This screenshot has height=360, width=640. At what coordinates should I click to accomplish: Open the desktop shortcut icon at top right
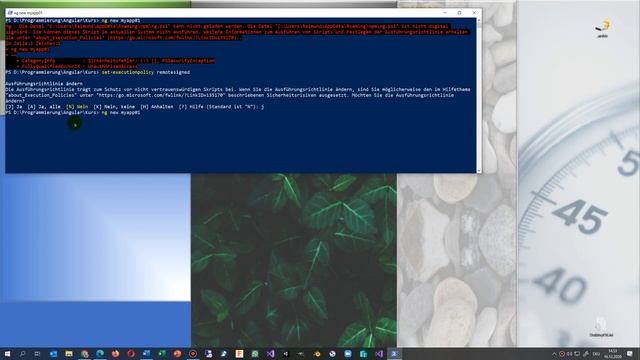pos(602,28)
